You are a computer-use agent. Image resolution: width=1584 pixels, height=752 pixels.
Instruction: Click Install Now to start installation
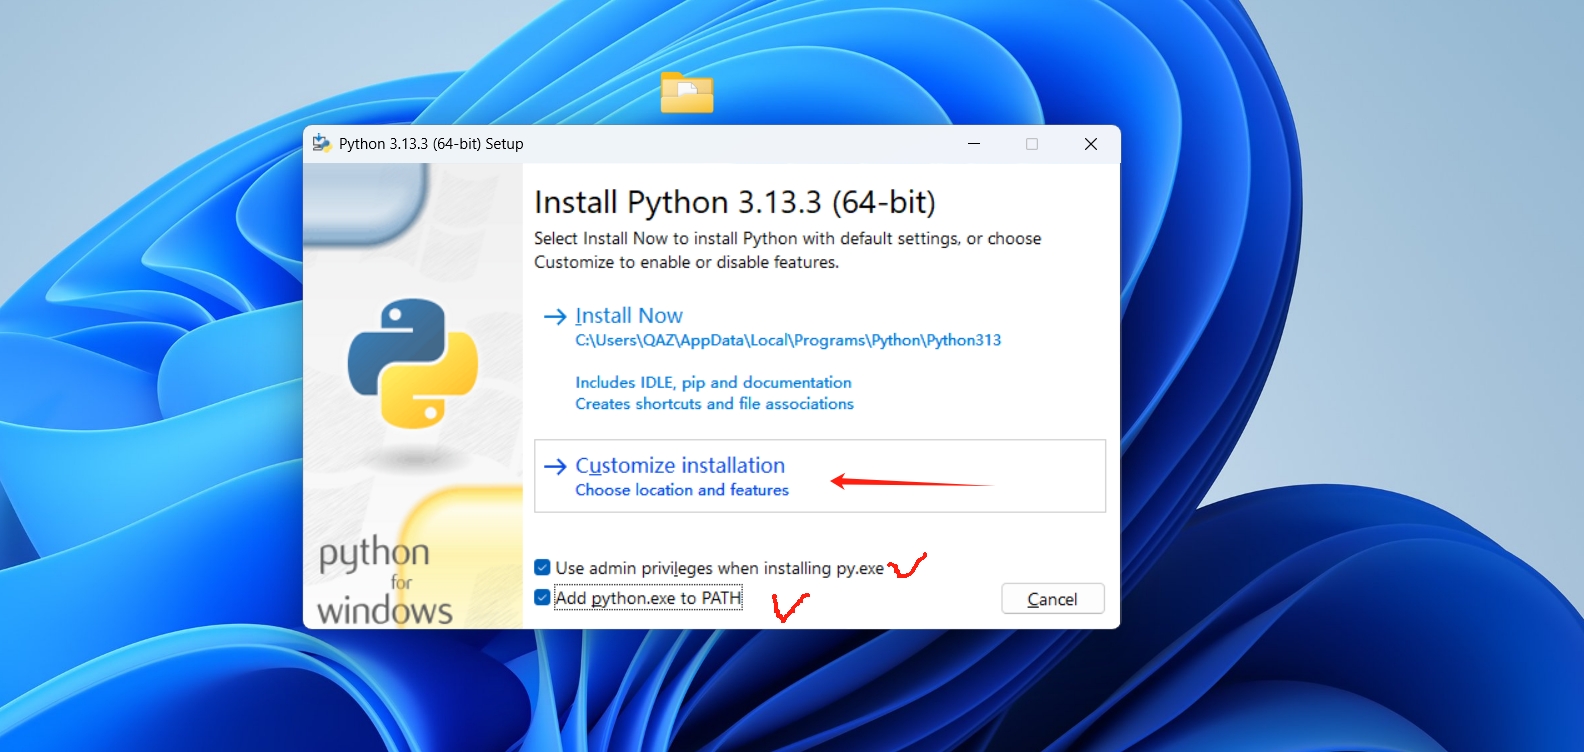pyautogui.click(x=629, y=316)
